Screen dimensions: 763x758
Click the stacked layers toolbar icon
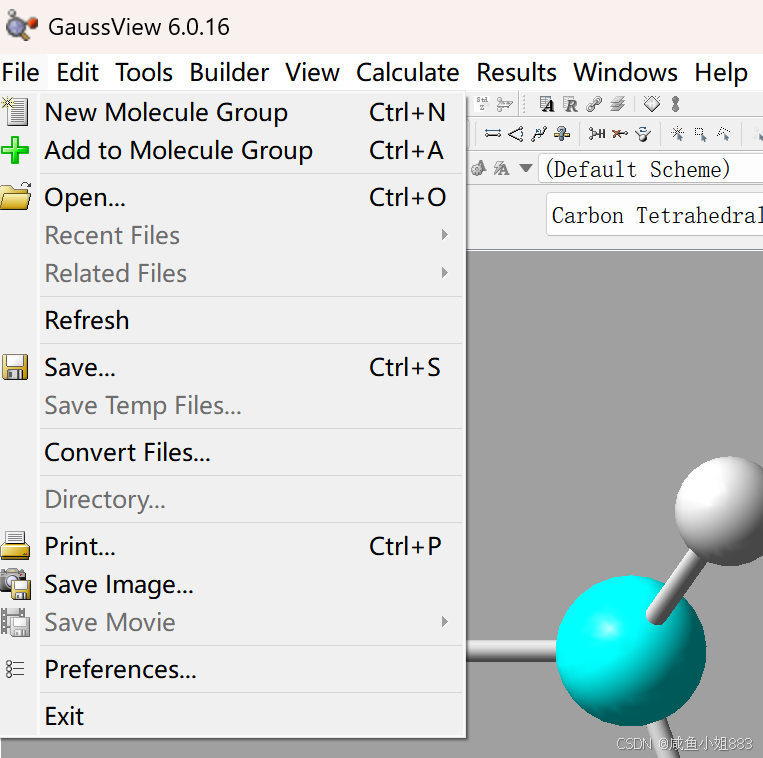tap(618, 104)
